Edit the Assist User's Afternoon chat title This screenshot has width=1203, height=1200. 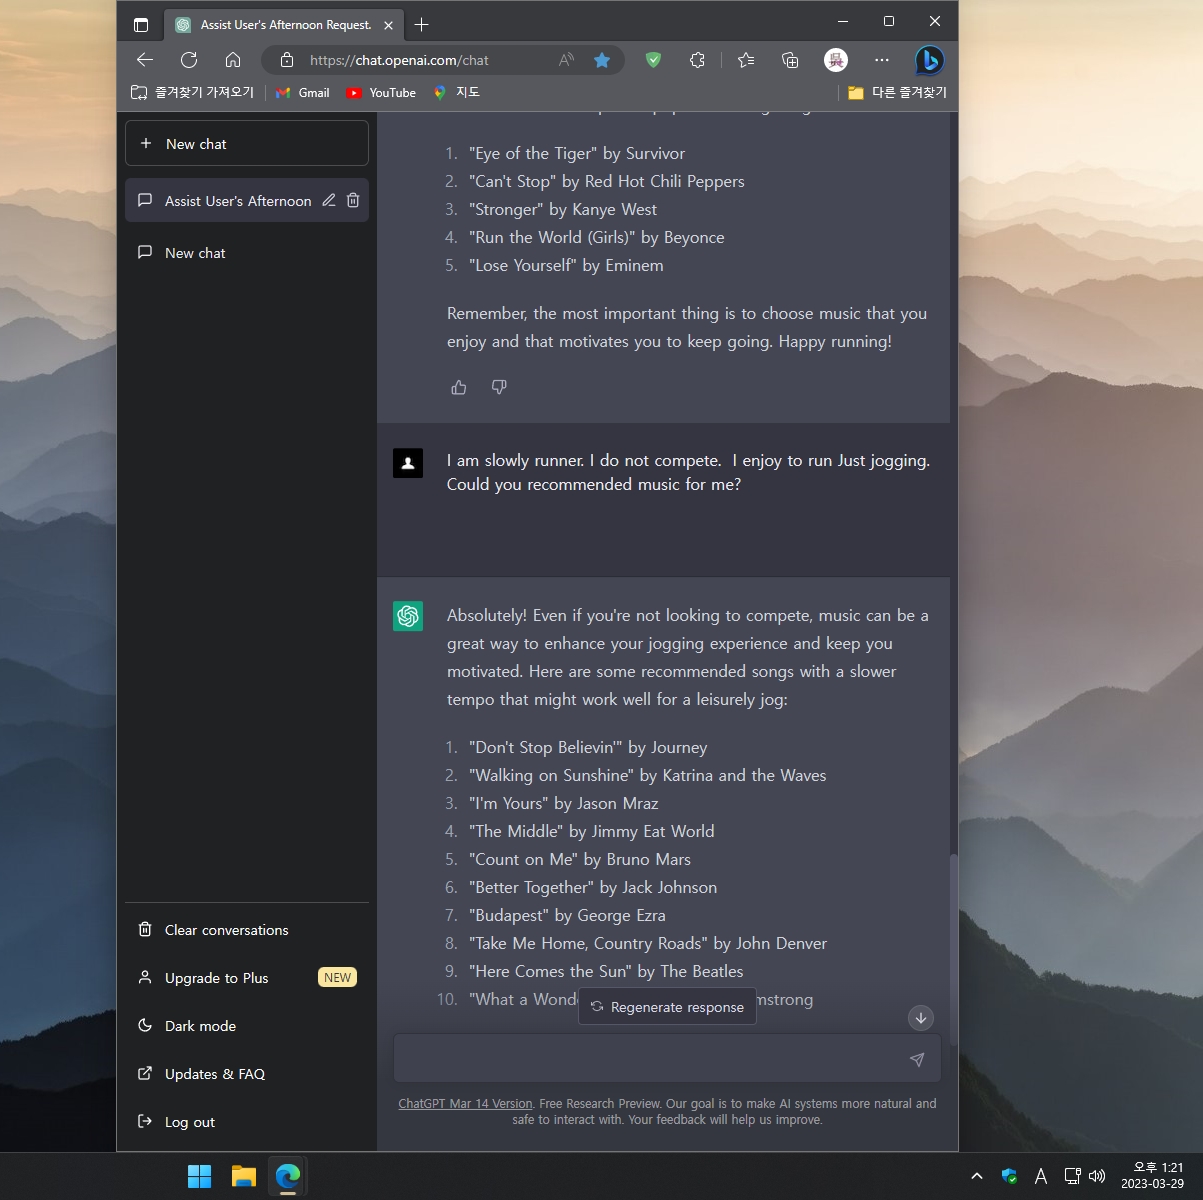pyautogui.click(x=328, y=200)
